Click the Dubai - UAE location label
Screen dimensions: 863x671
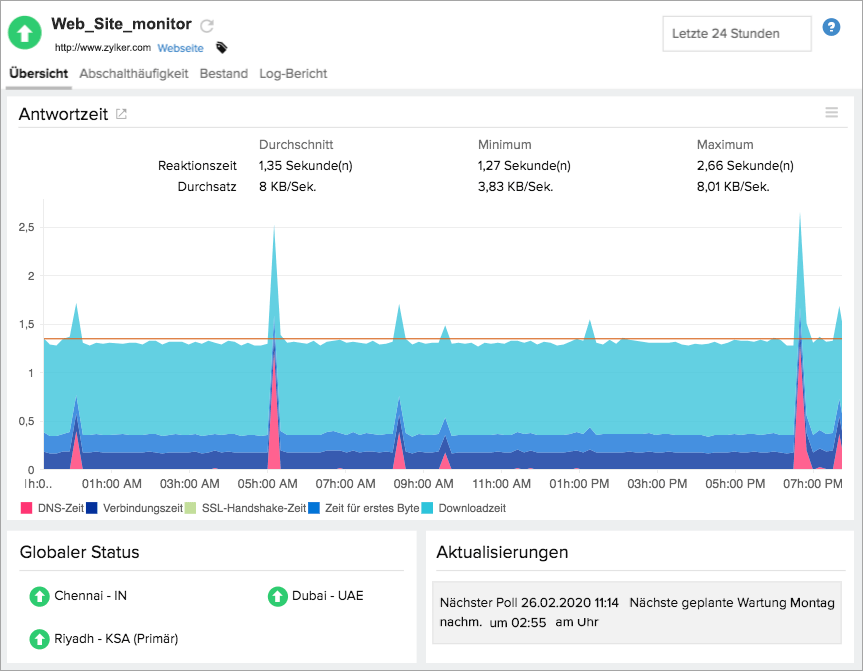[328, 596]
